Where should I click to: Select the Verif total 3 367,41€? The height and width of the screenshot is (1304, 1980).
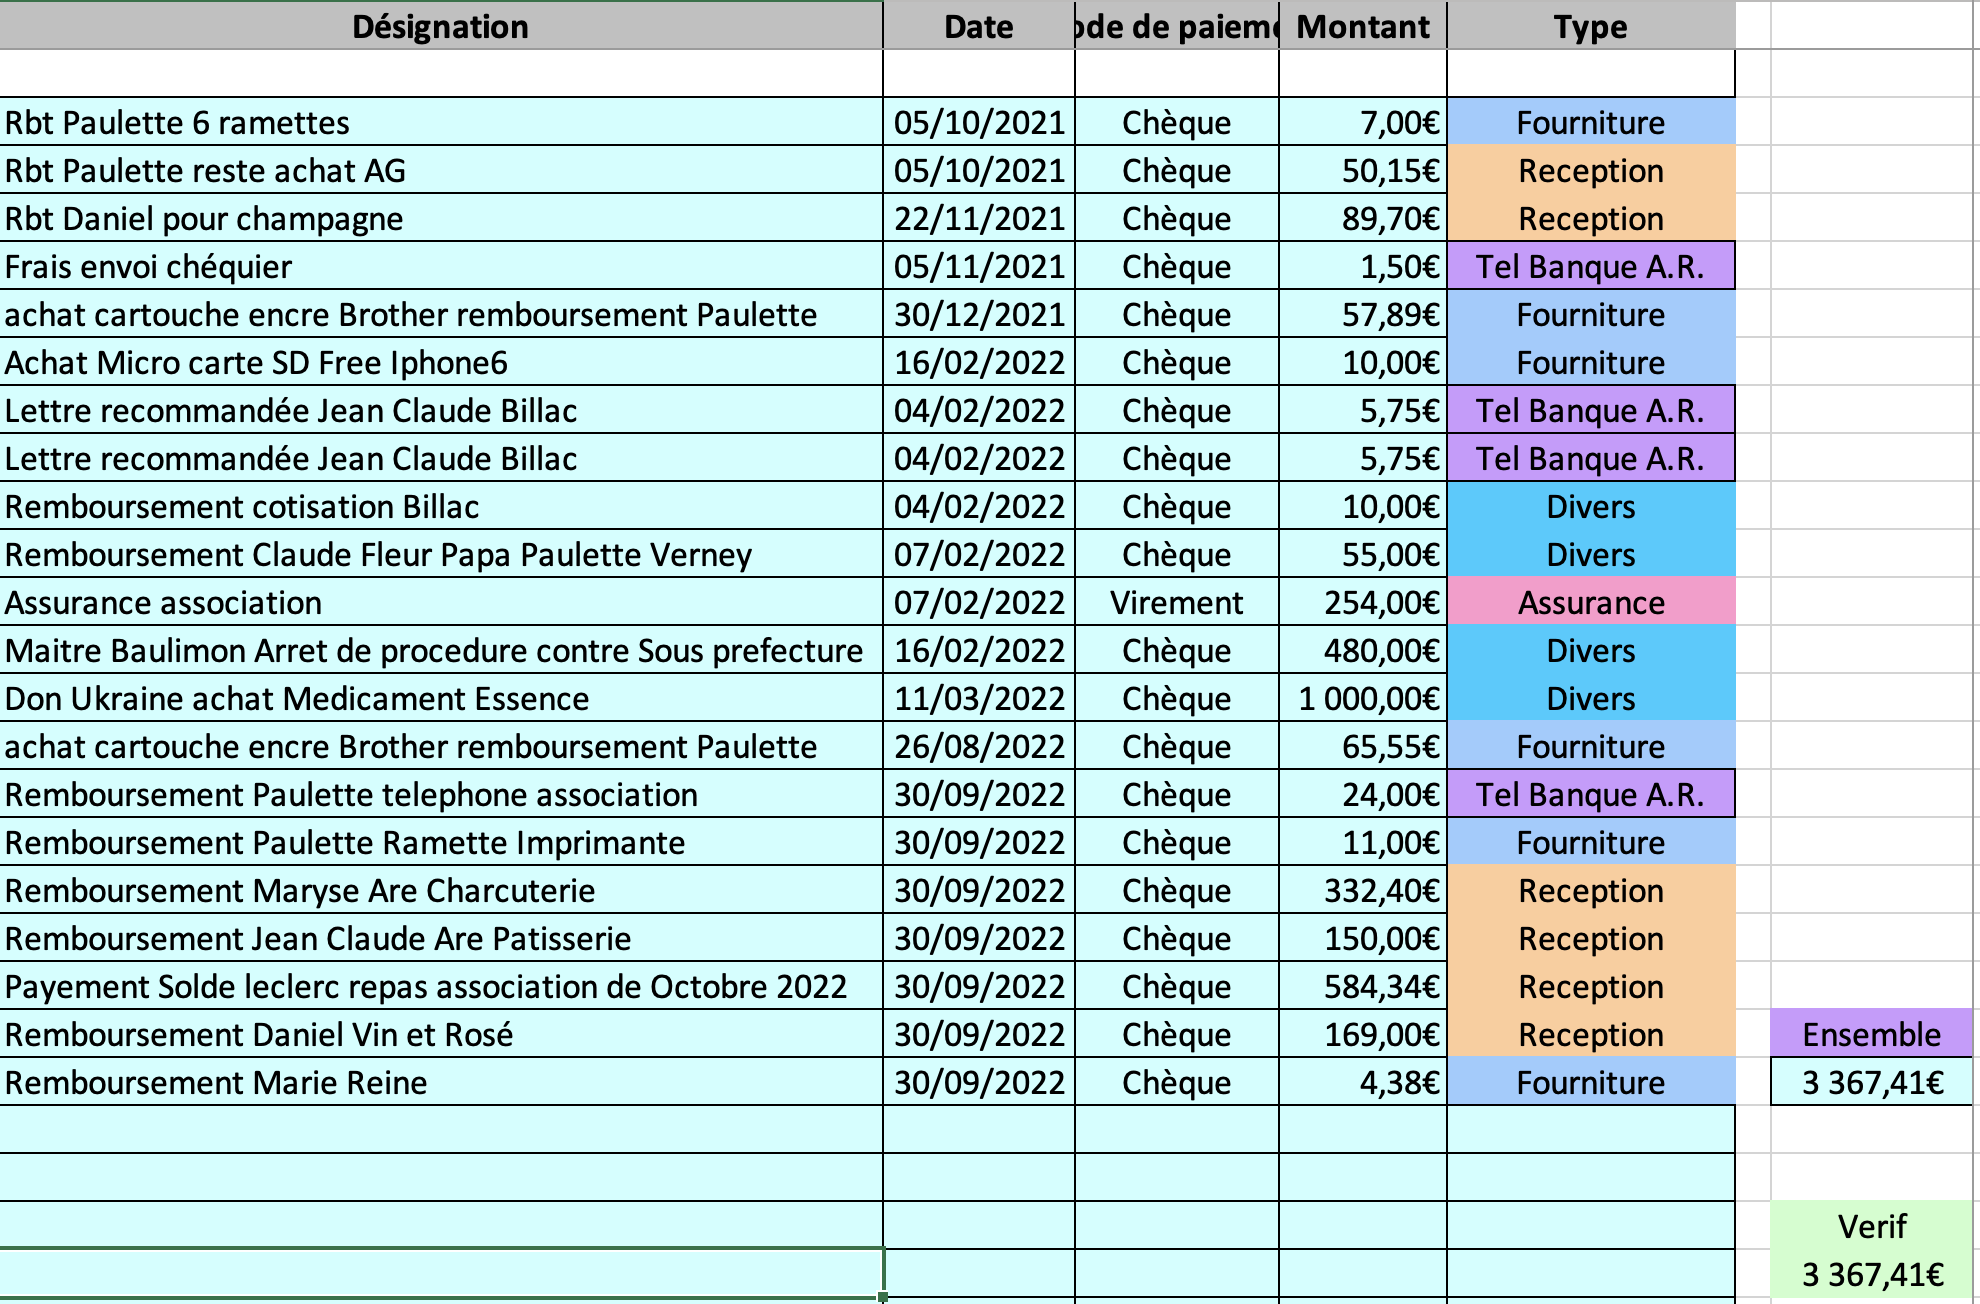(x=1871, y=1274)
